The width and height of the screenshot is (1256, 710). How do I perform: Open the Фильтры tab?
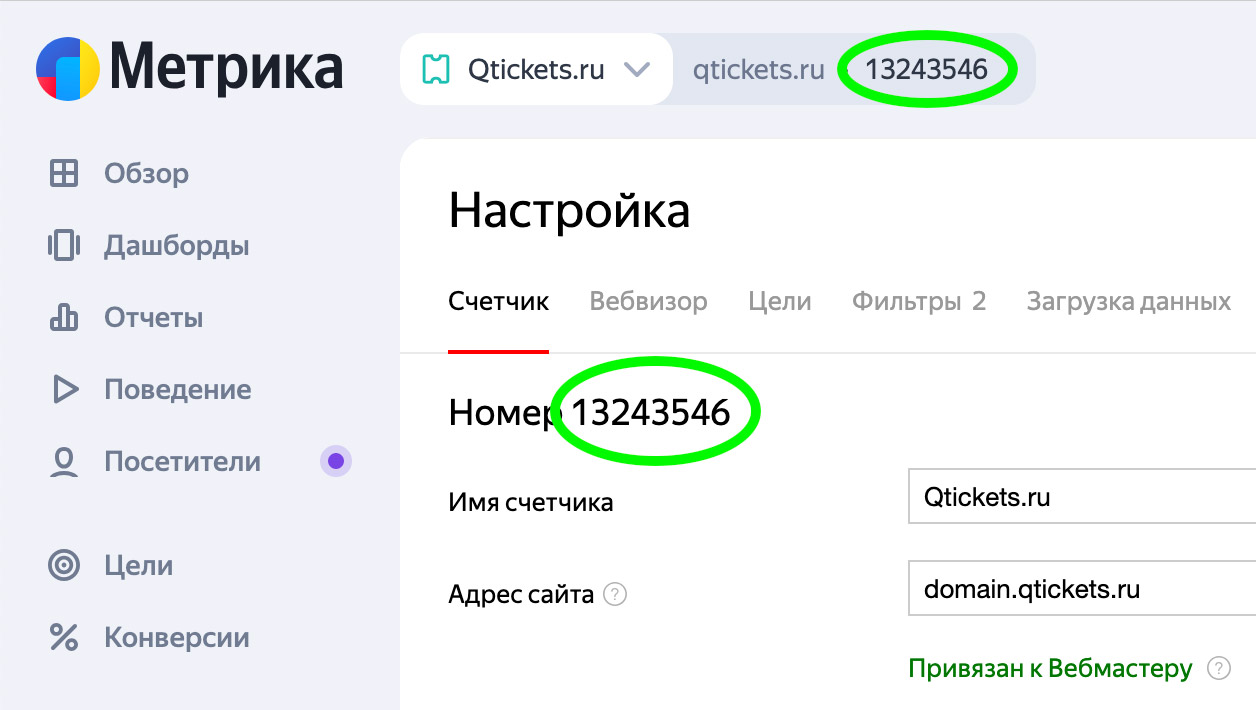pos(919,301)
